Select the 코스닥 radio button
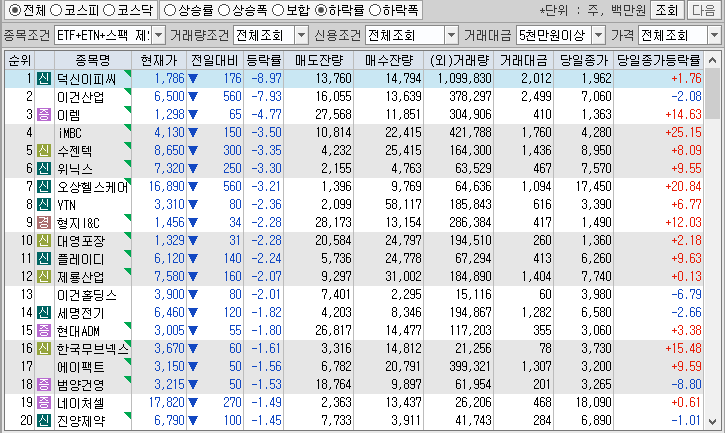This screenshot has height=433, width=725. click(x=109, y=10)
